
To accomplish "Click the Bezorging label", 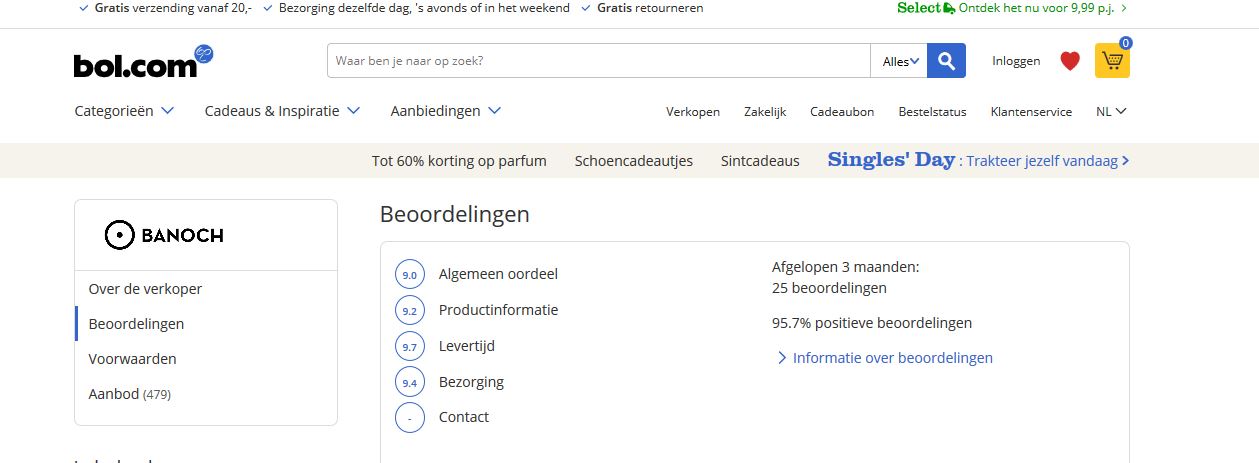I will click(471, 382).
